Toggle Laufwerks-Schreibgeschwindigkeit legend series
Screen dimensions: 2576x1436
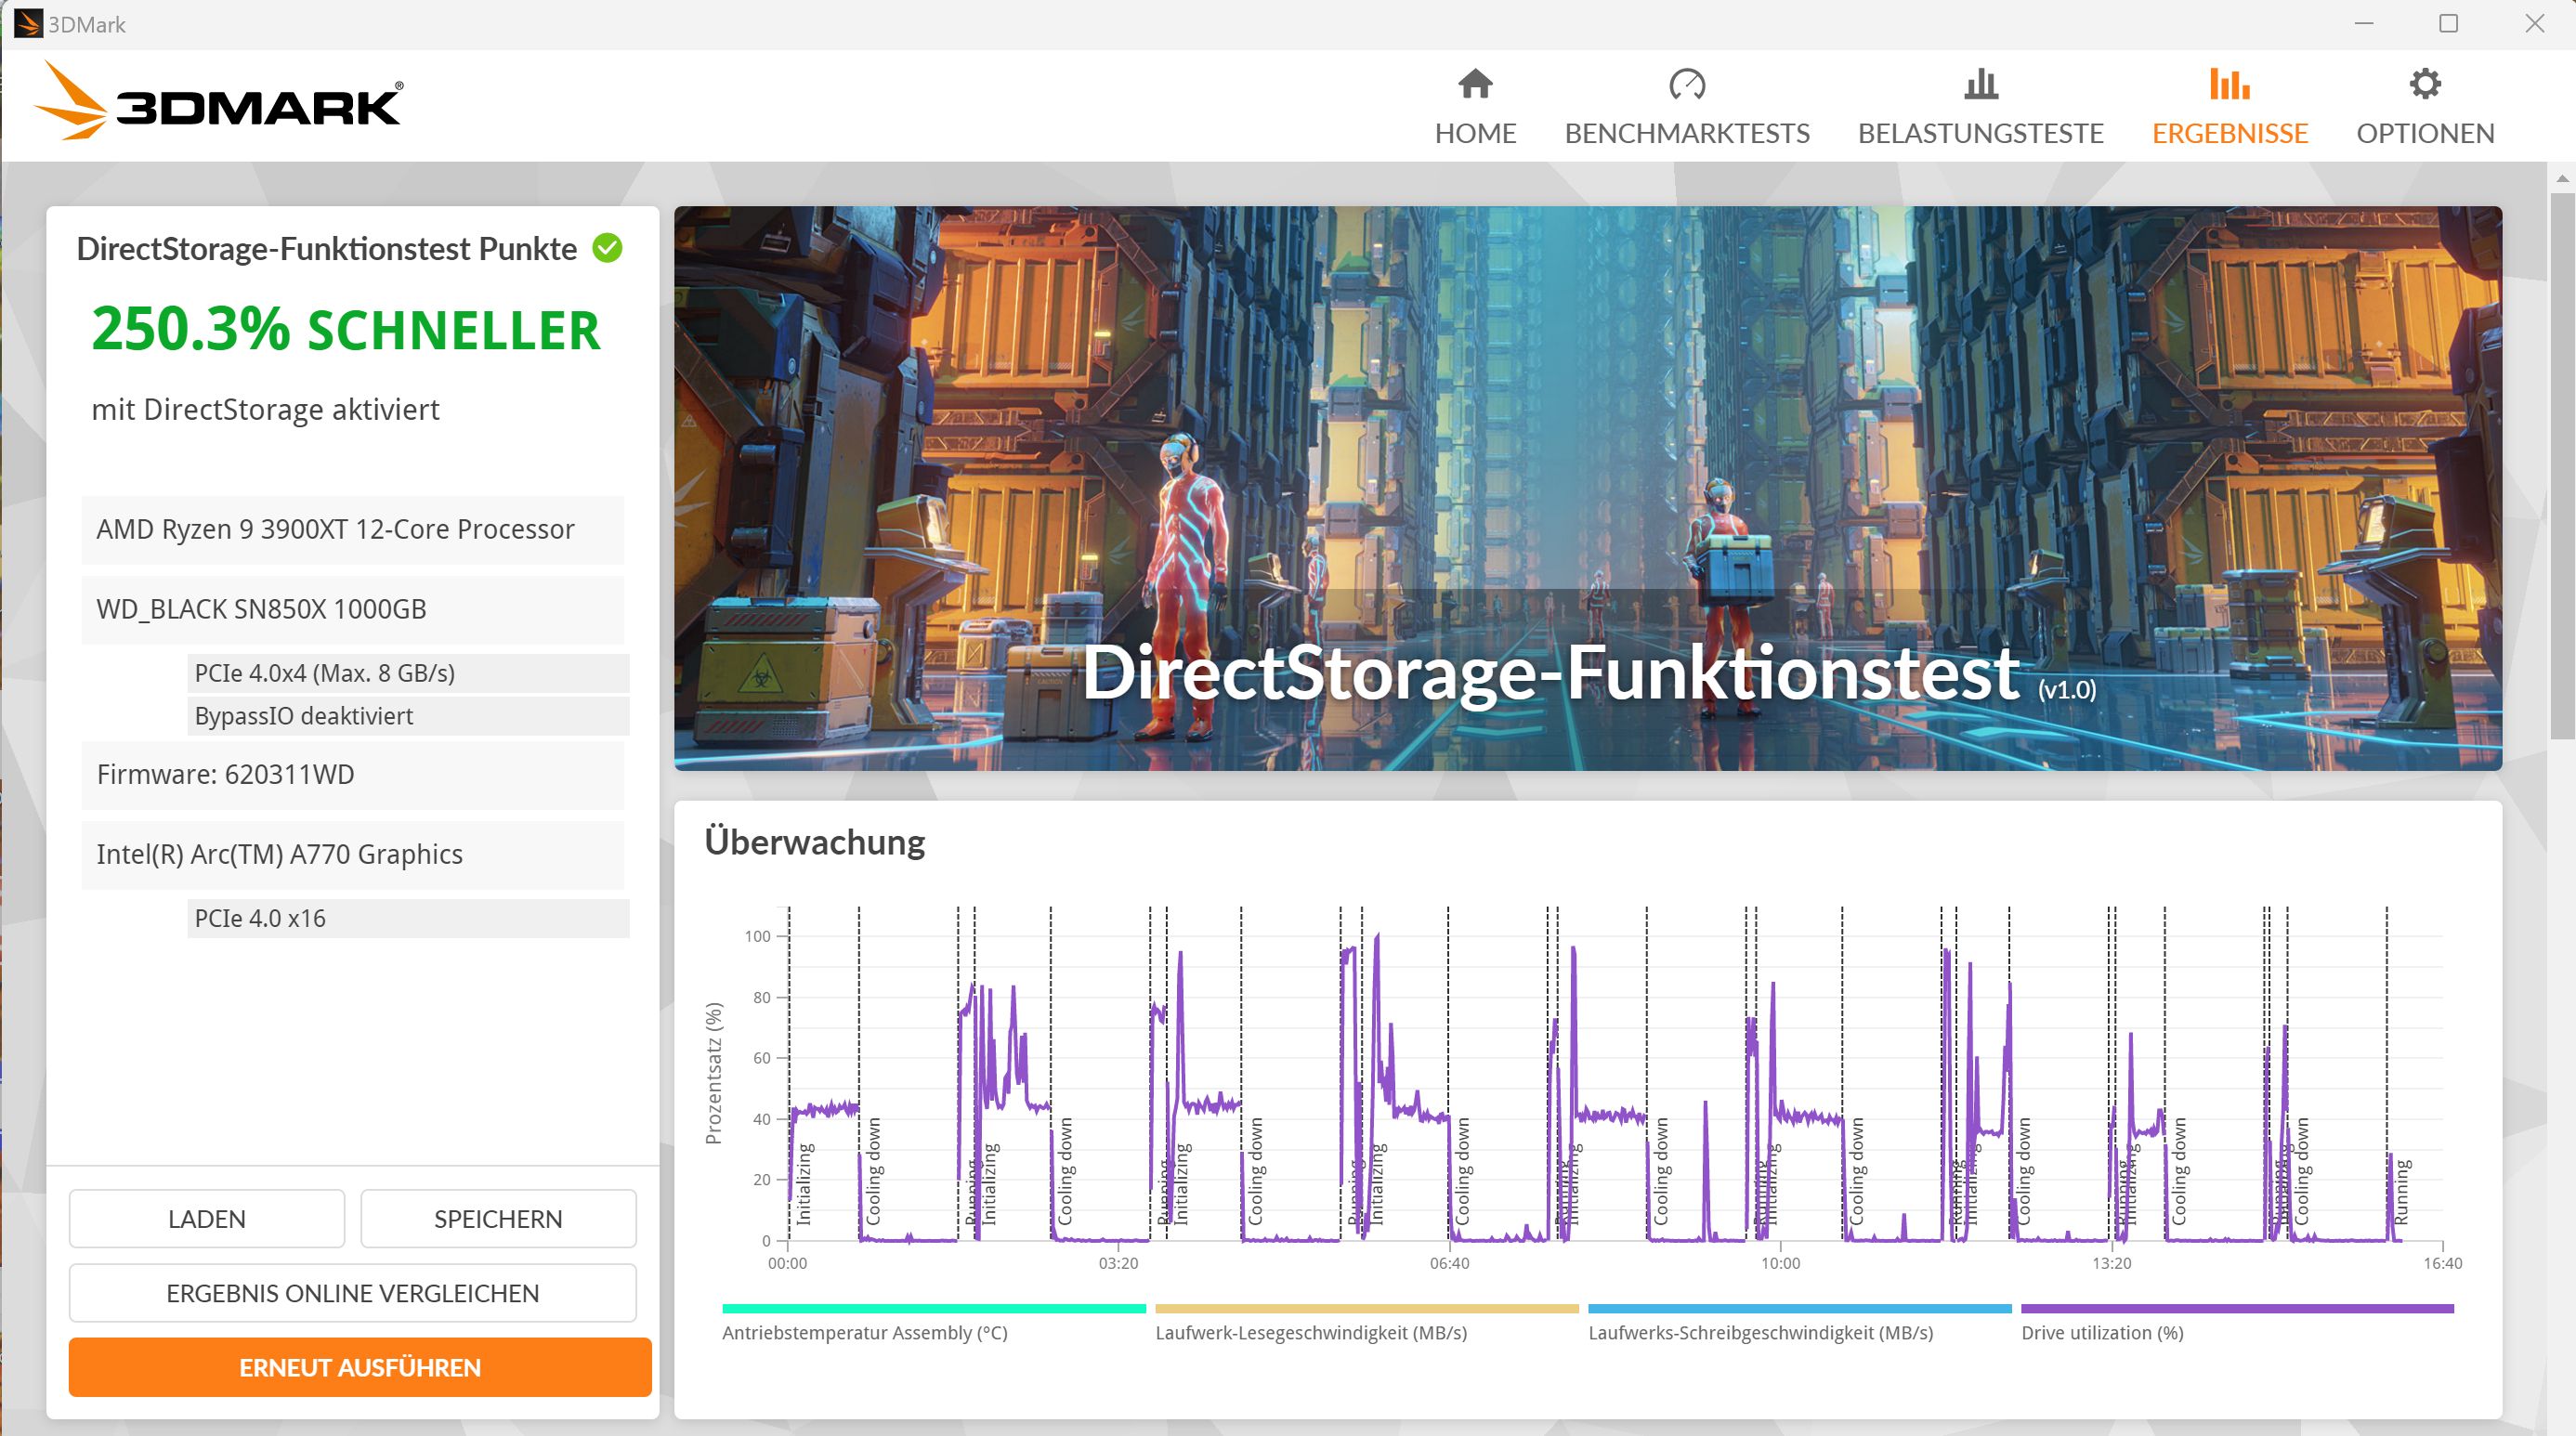(1760, 1332)
